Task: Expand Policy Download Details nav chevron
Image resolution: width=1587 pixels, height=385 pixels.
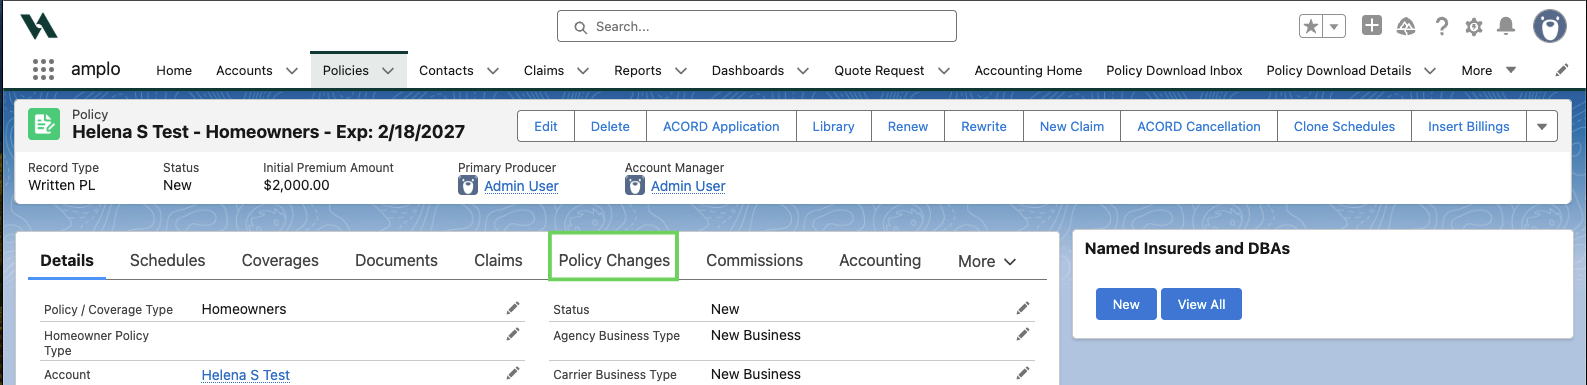Action: (x=1430, y=71)
